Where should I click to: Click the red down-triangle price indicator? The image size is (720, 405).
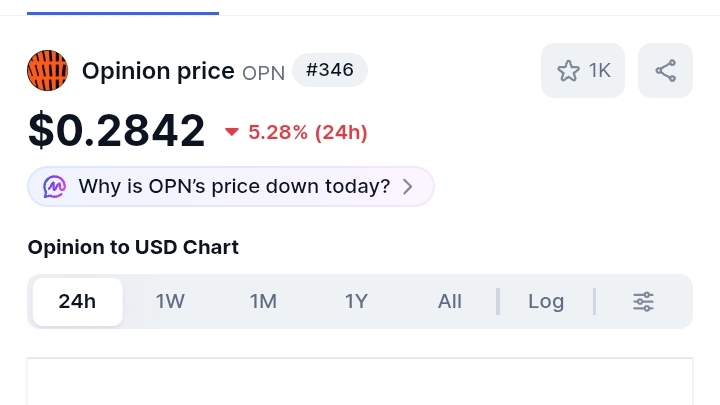[x=232, y=132]
